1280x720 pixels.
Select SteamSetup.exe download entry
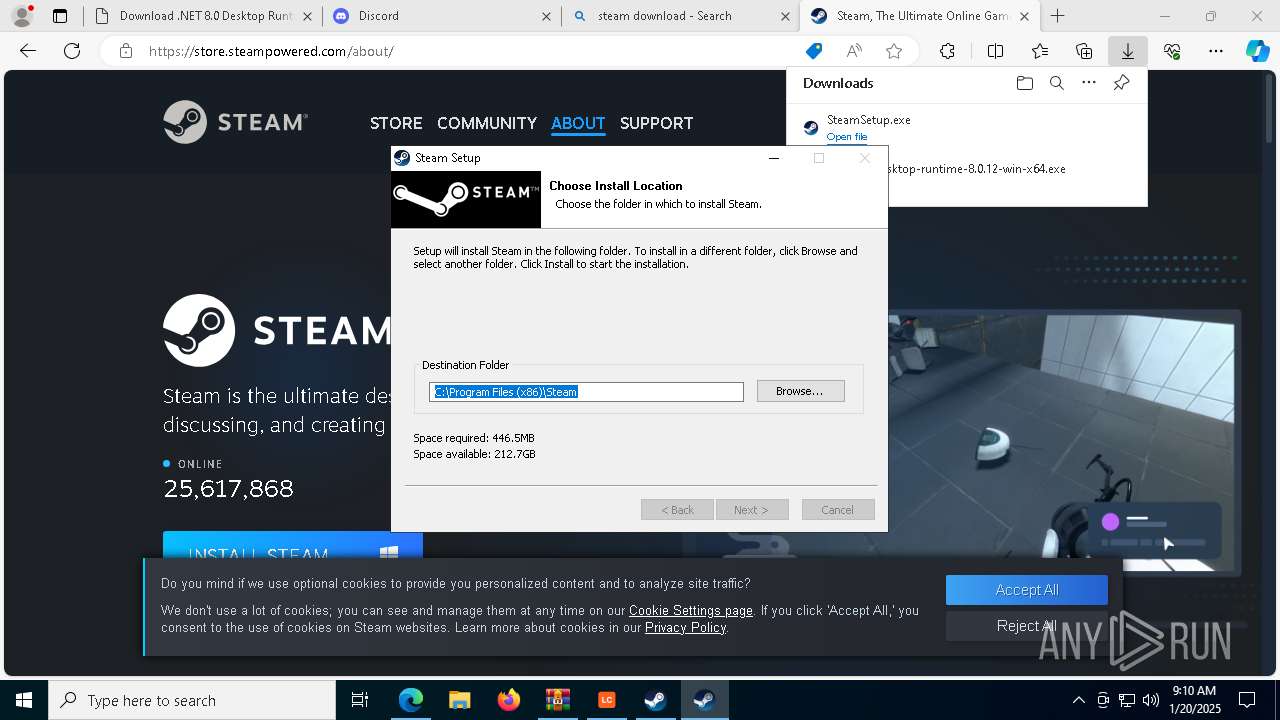(966, 127)
